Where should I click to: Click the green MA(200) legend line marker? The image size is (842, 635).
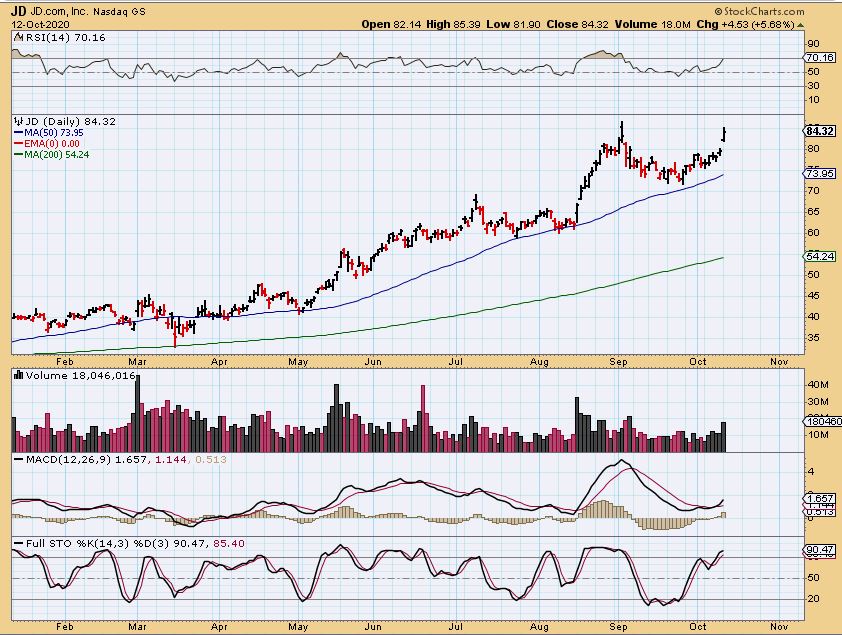[18, 155]
